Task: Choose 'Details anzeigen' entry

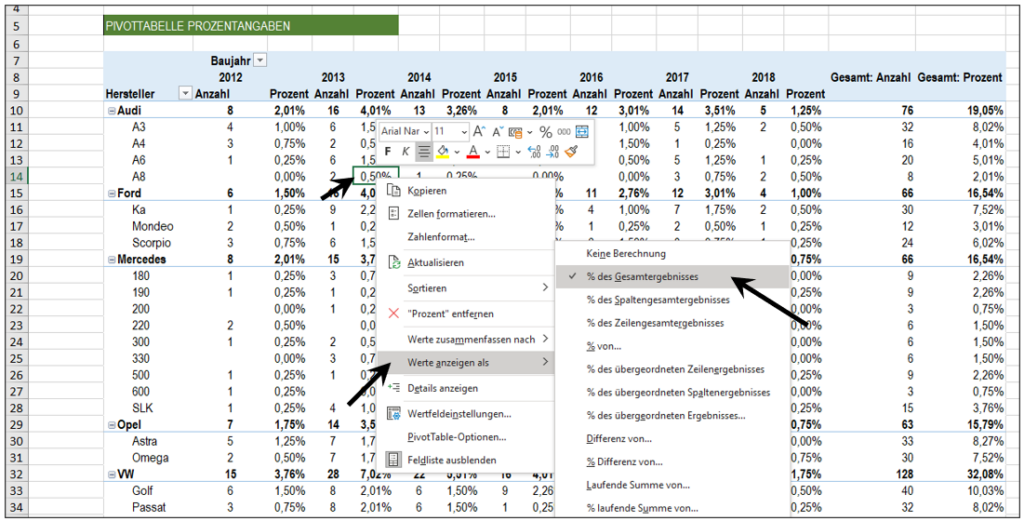Action: point(466,388)
